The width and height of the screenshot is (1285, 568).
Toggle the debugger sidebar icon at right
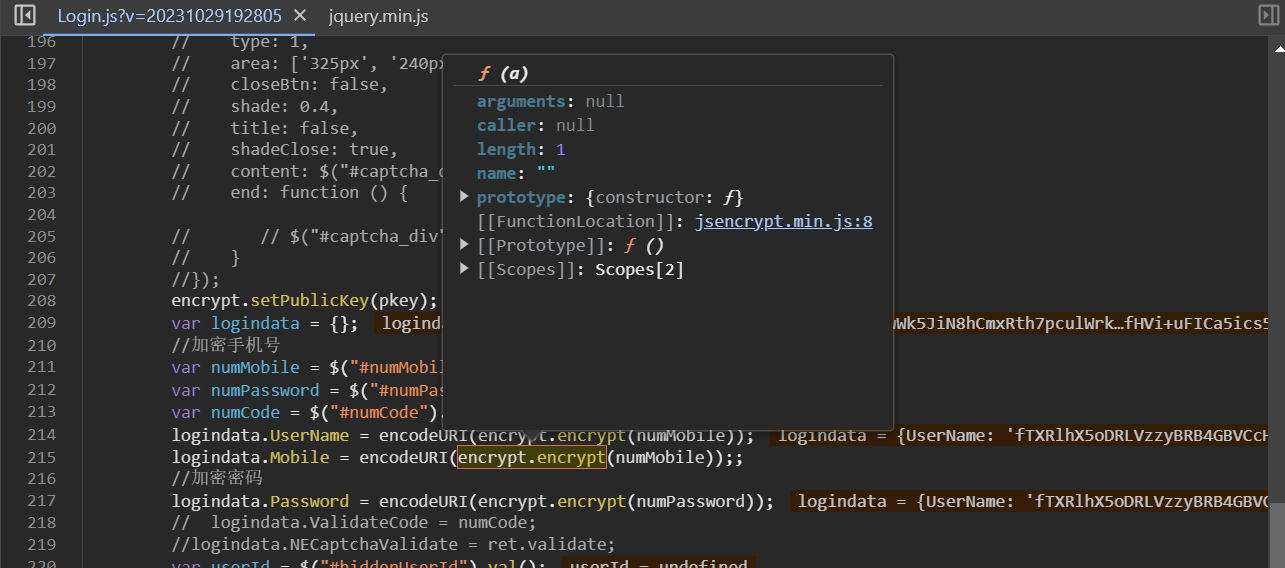[1268, 15]
